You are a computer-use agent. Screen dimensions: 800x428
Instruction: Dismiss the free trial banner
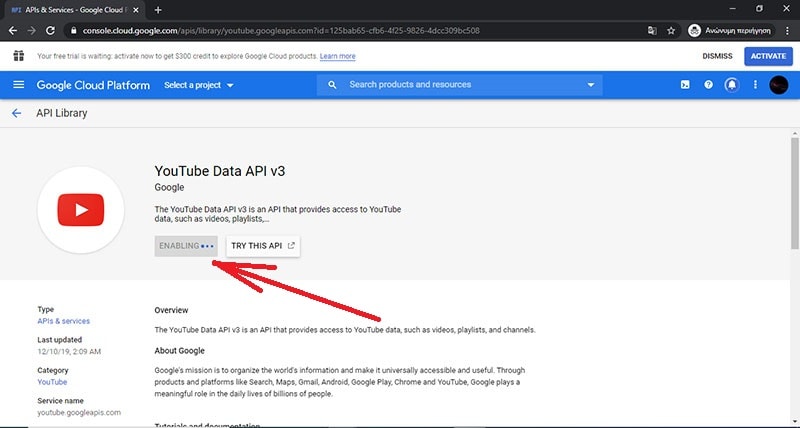point(717,56)
